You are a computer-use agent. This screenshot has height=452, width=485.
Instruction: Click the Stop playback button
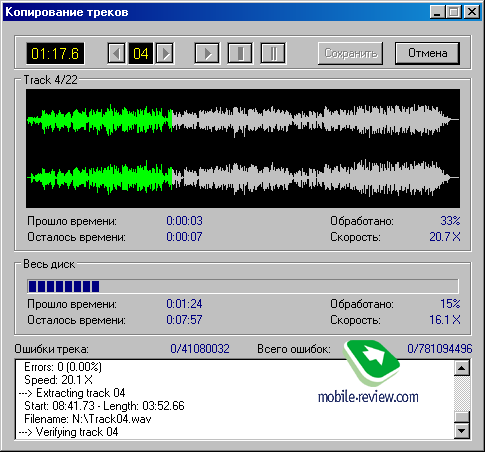click(240, 53)
